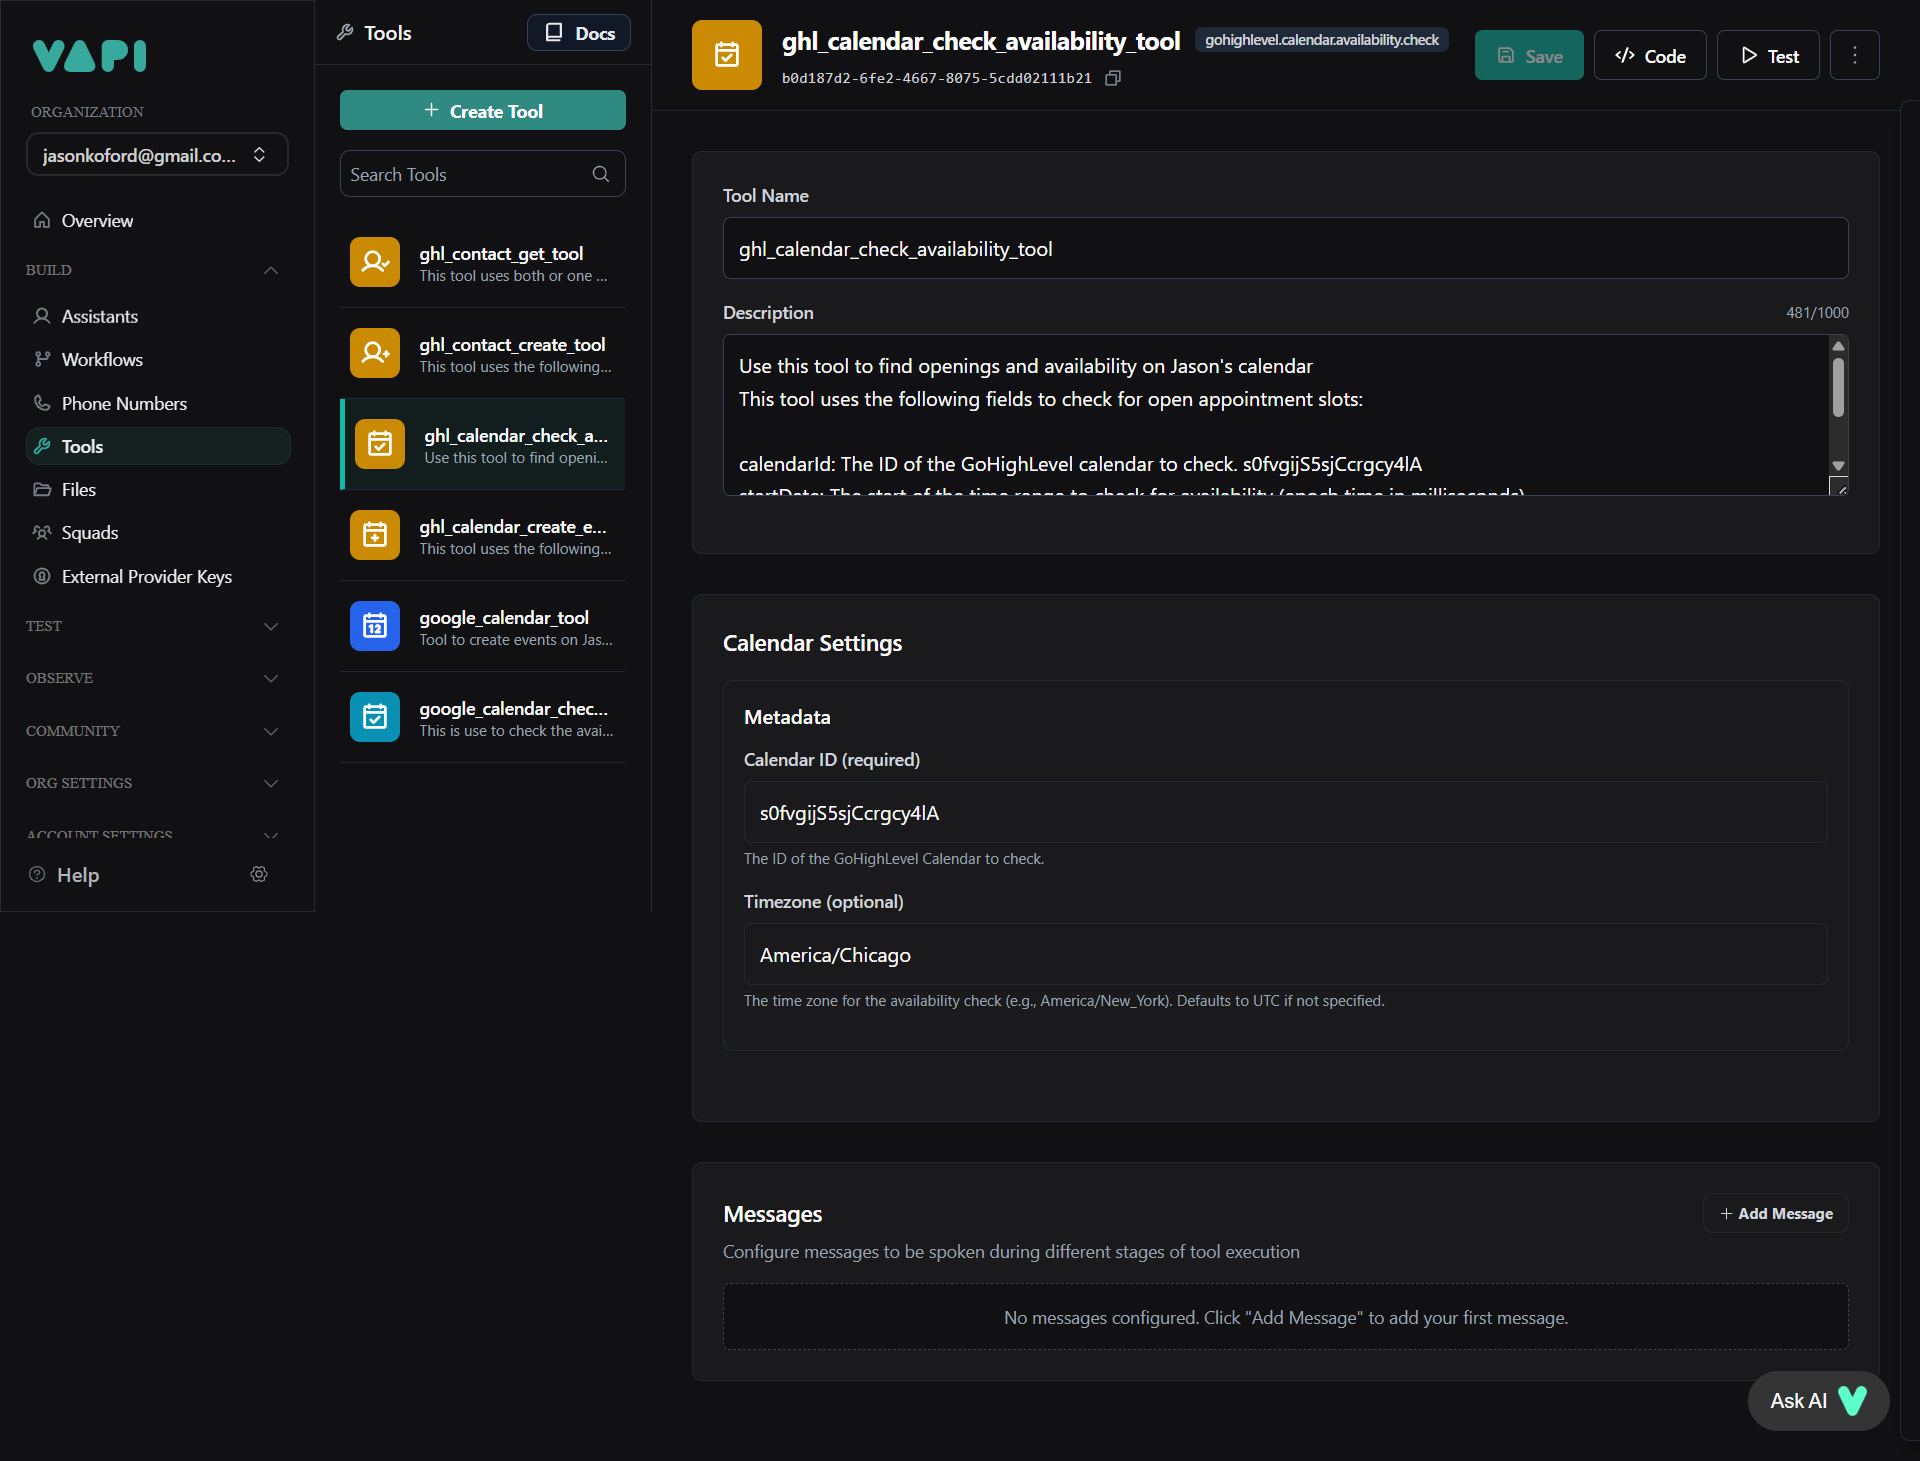The image size is (1920, 1461).
Task: Copy the tool ID using the copy icon
Action: [x=1113, y=78]
